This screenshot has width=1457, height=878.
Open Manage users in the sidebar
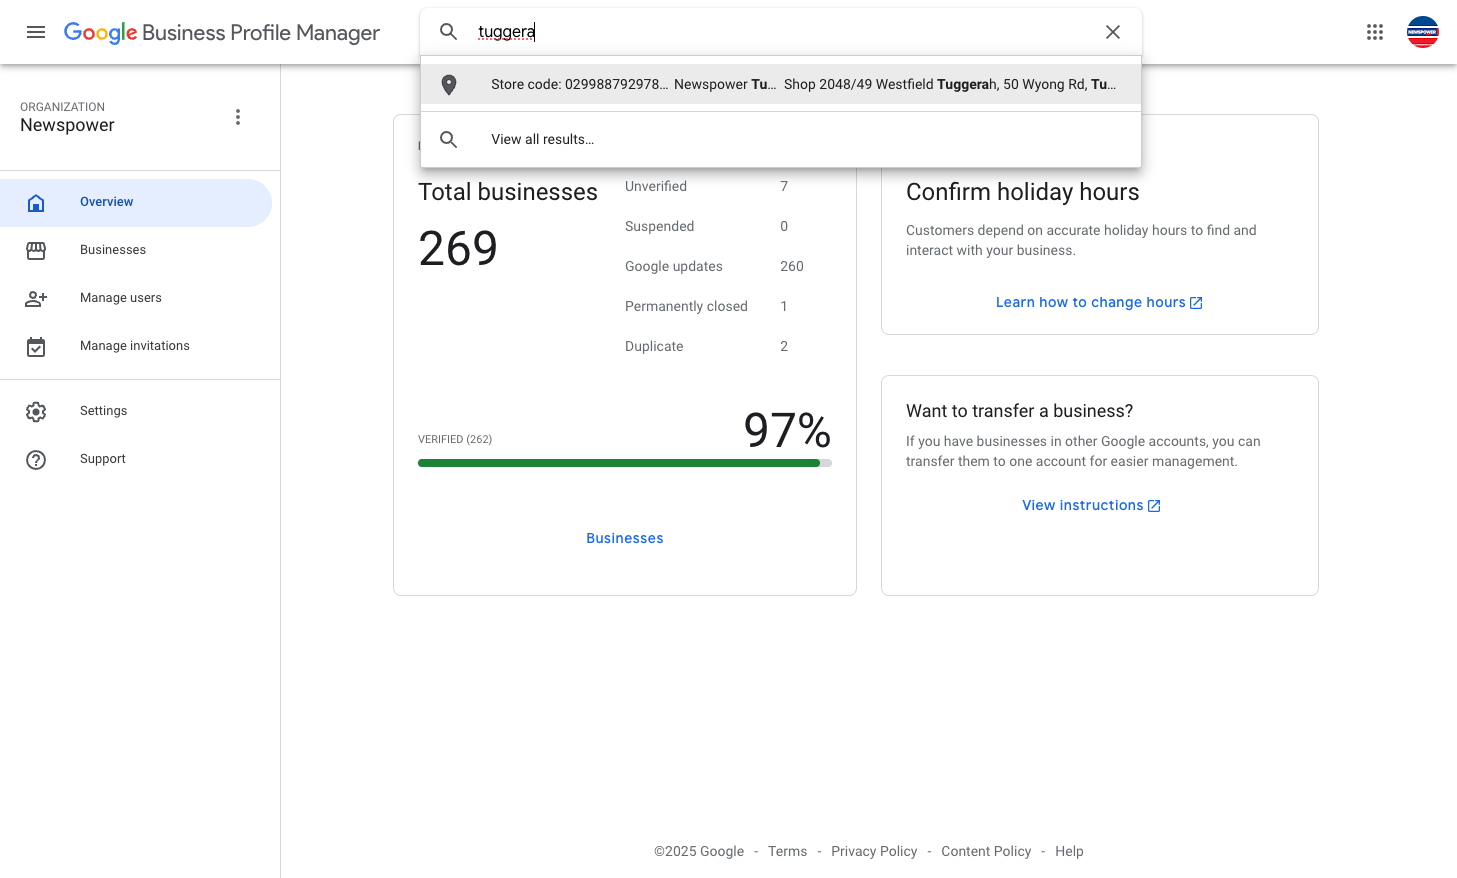click(136, 298)
